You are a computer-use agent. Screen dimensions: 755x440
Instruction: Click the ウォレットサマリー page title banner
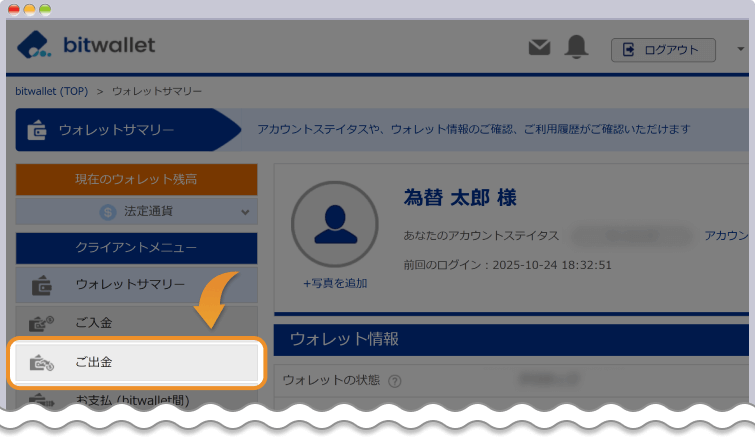pos(128,130)
